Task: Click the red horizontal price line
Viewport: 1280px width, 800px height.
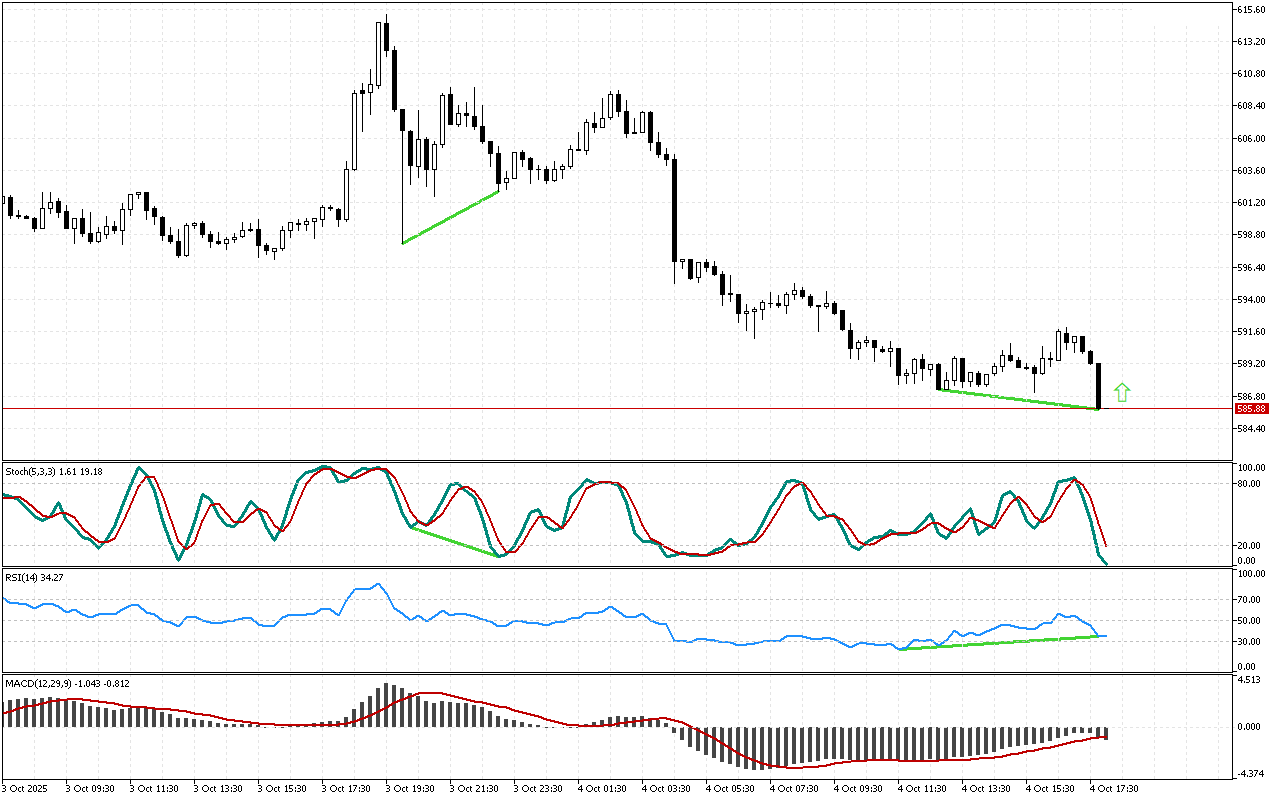Action: coord(600,408)
